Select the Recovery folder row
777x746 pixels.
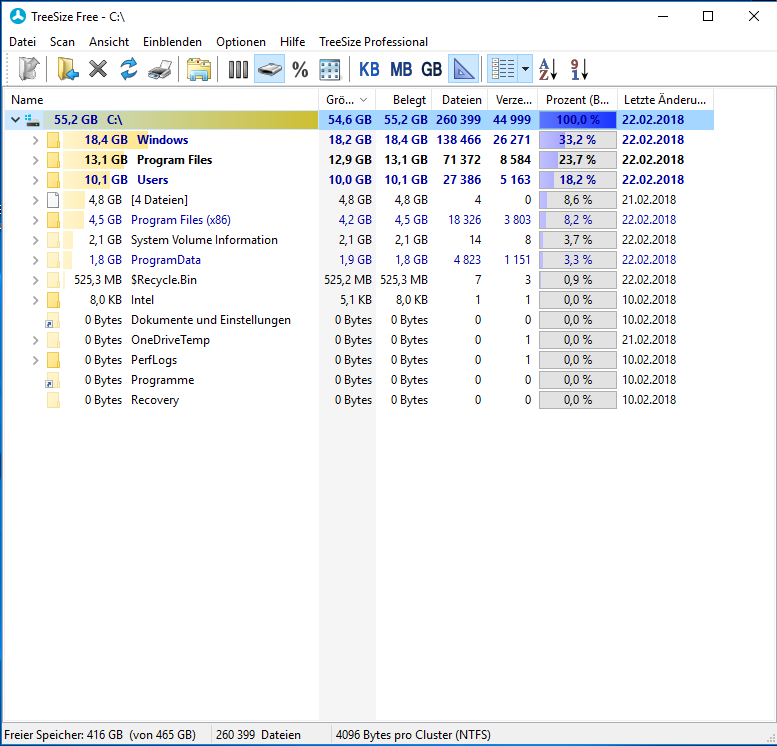[359, 400]
